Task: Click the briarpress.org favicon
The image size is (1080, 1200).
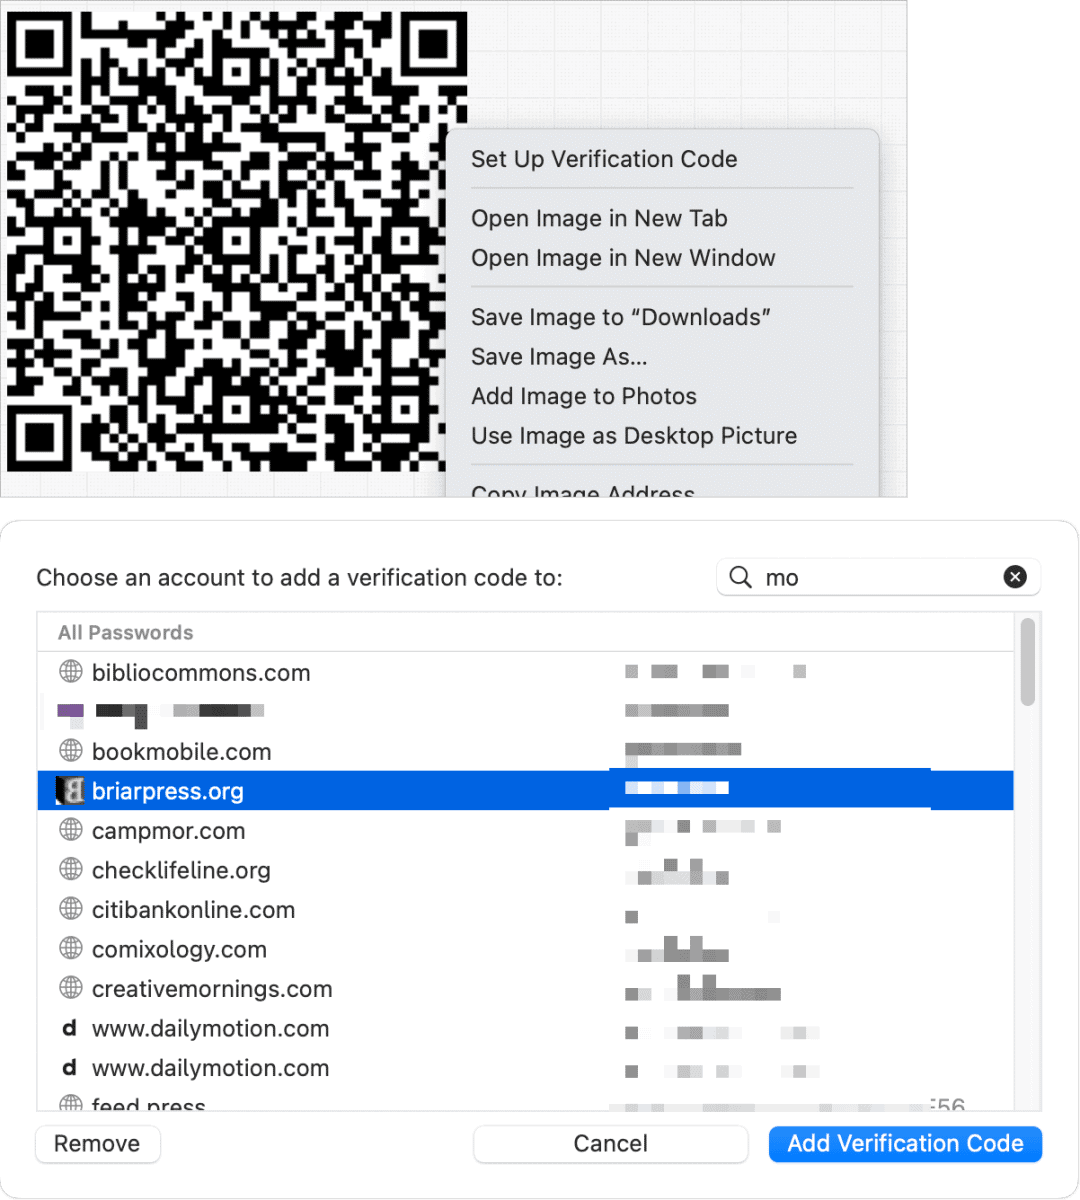Action: coord(70,791)
